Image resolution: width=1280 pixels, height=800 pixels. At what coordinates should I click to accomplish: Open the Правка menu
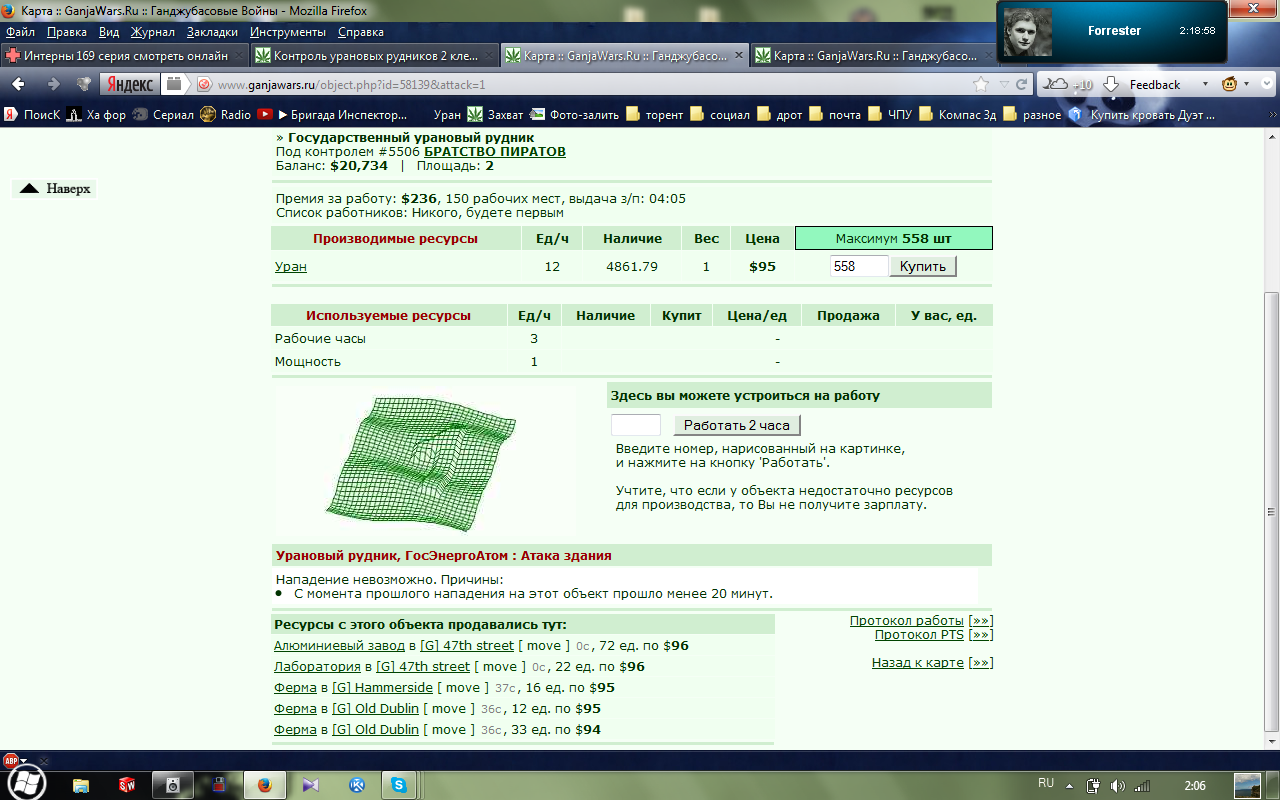tap(67, 32)
